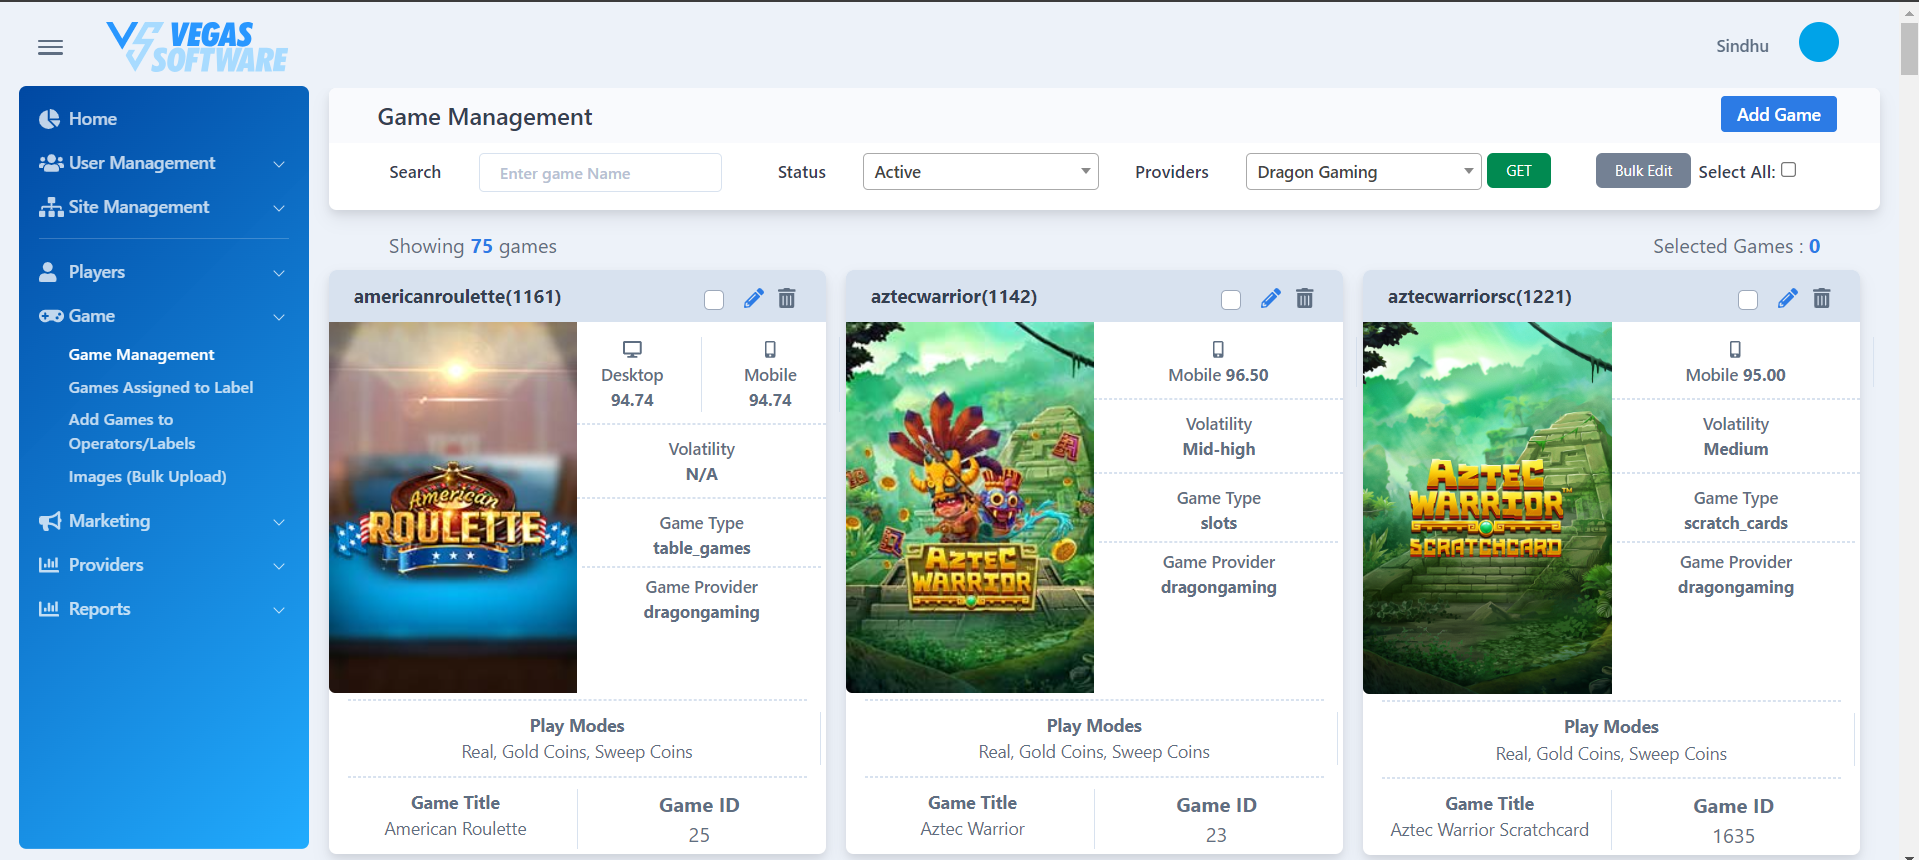Screen dimensions: 1919x860
Task: Click the page vertical scrollbar thumb
Action: [x=1909, y=48]
